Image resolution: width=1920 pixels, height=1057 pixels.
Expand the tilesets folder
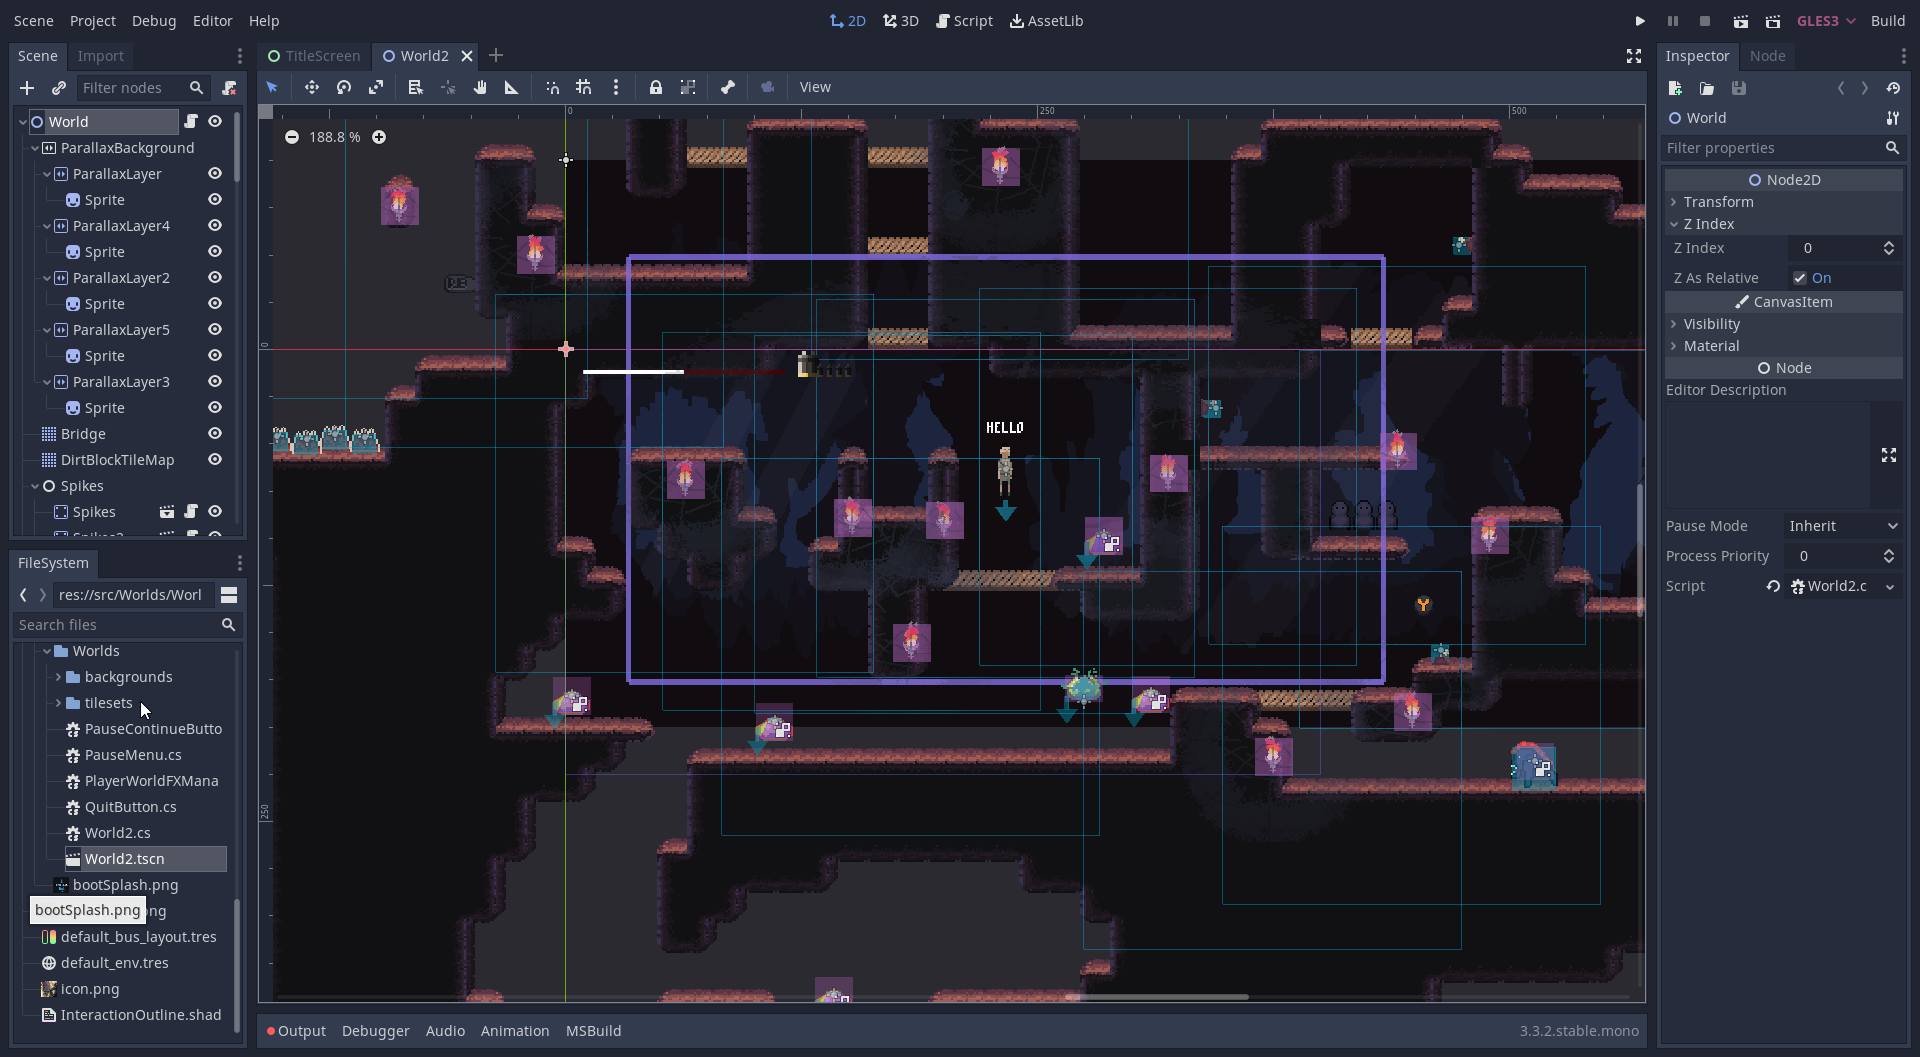[58, 703]
